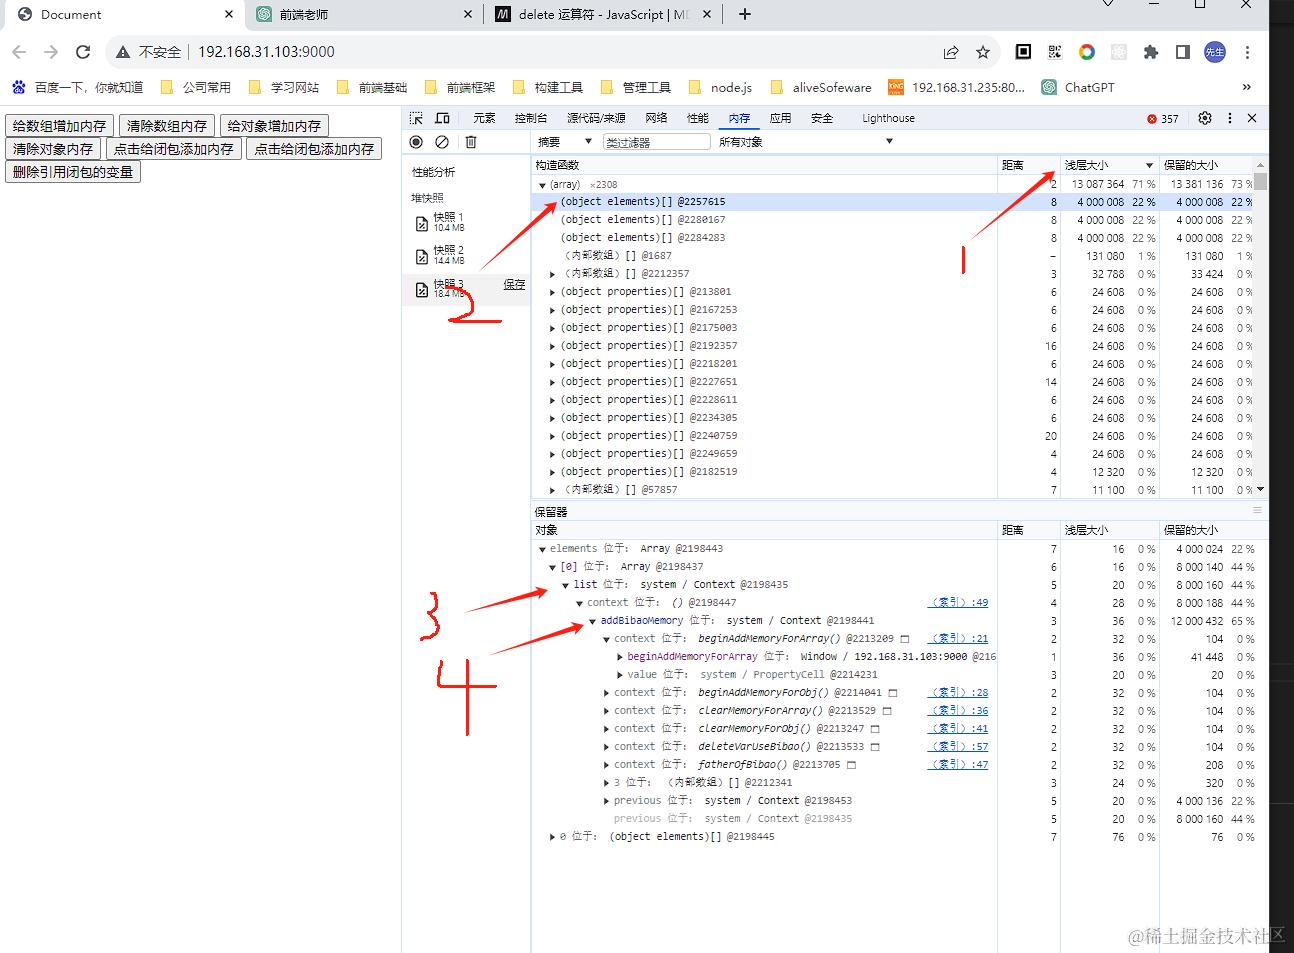
Task: Clear all profiles in the Memory panel
Action: [442, 142]
